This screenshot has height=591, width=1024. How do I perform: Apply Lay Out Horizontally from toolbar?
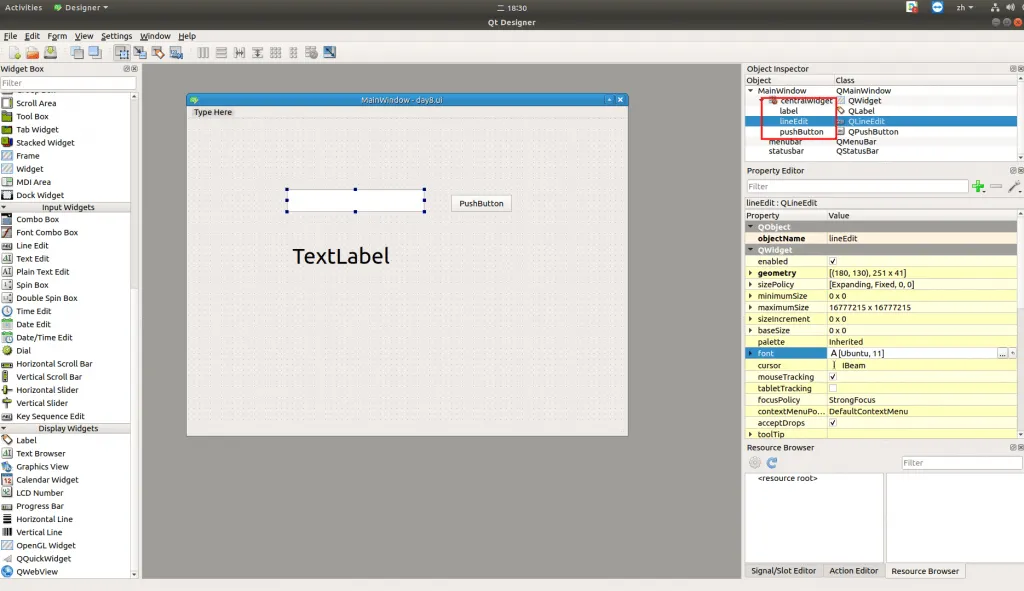[203, 52]
